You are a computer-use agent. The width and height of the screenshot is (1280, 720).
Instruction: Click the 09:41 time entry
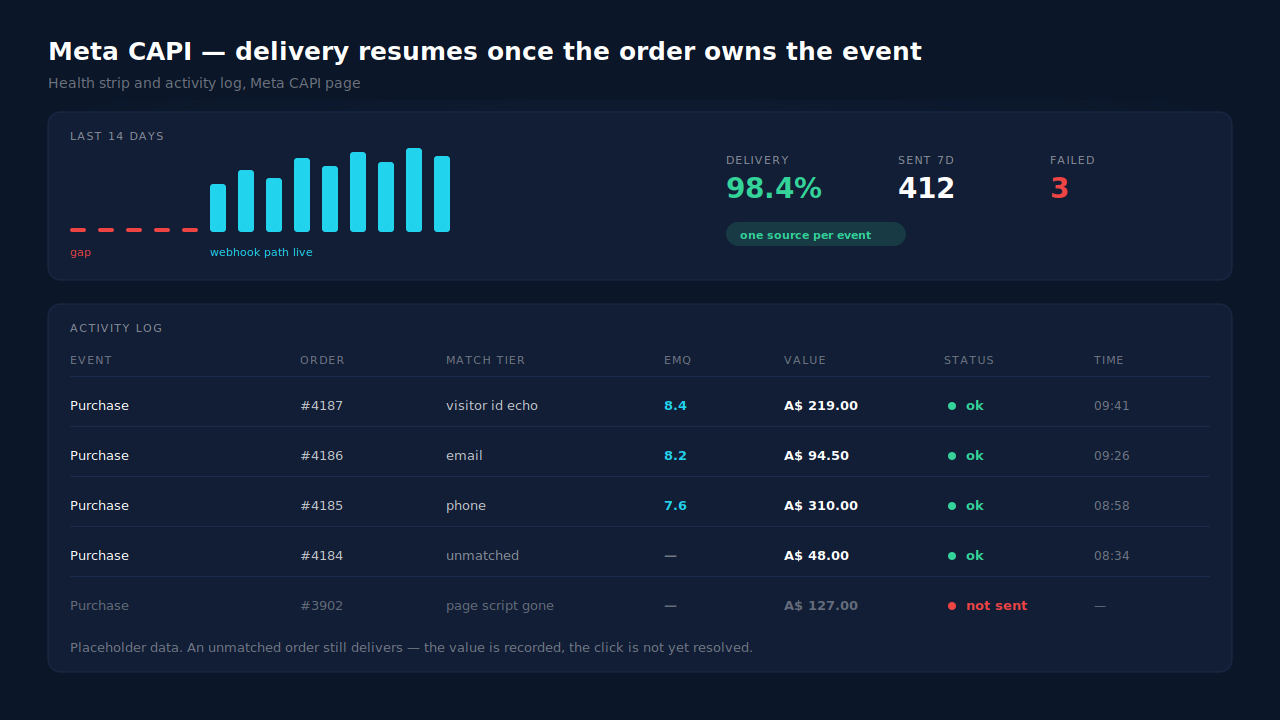(1111, 405)
